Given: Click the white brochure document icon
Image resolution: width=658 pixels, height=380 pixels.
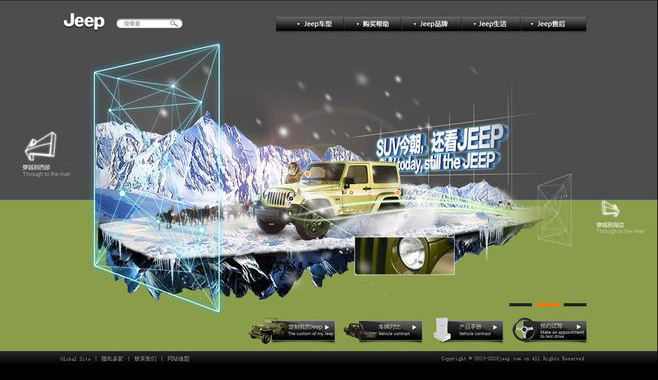Looking at the screenshot, I should 442,330.
